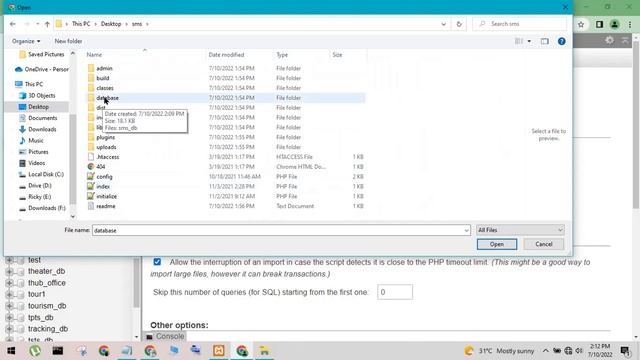The image size is (640, 360).
Task: Click the Open button
Action: click(497, 244)
